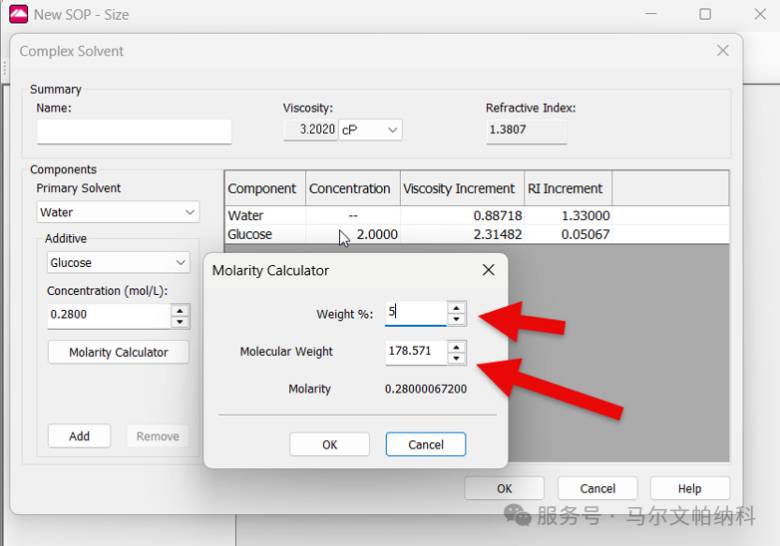
Task: Close the Complex Solvent dialog
Action: (x=723, y=51)
